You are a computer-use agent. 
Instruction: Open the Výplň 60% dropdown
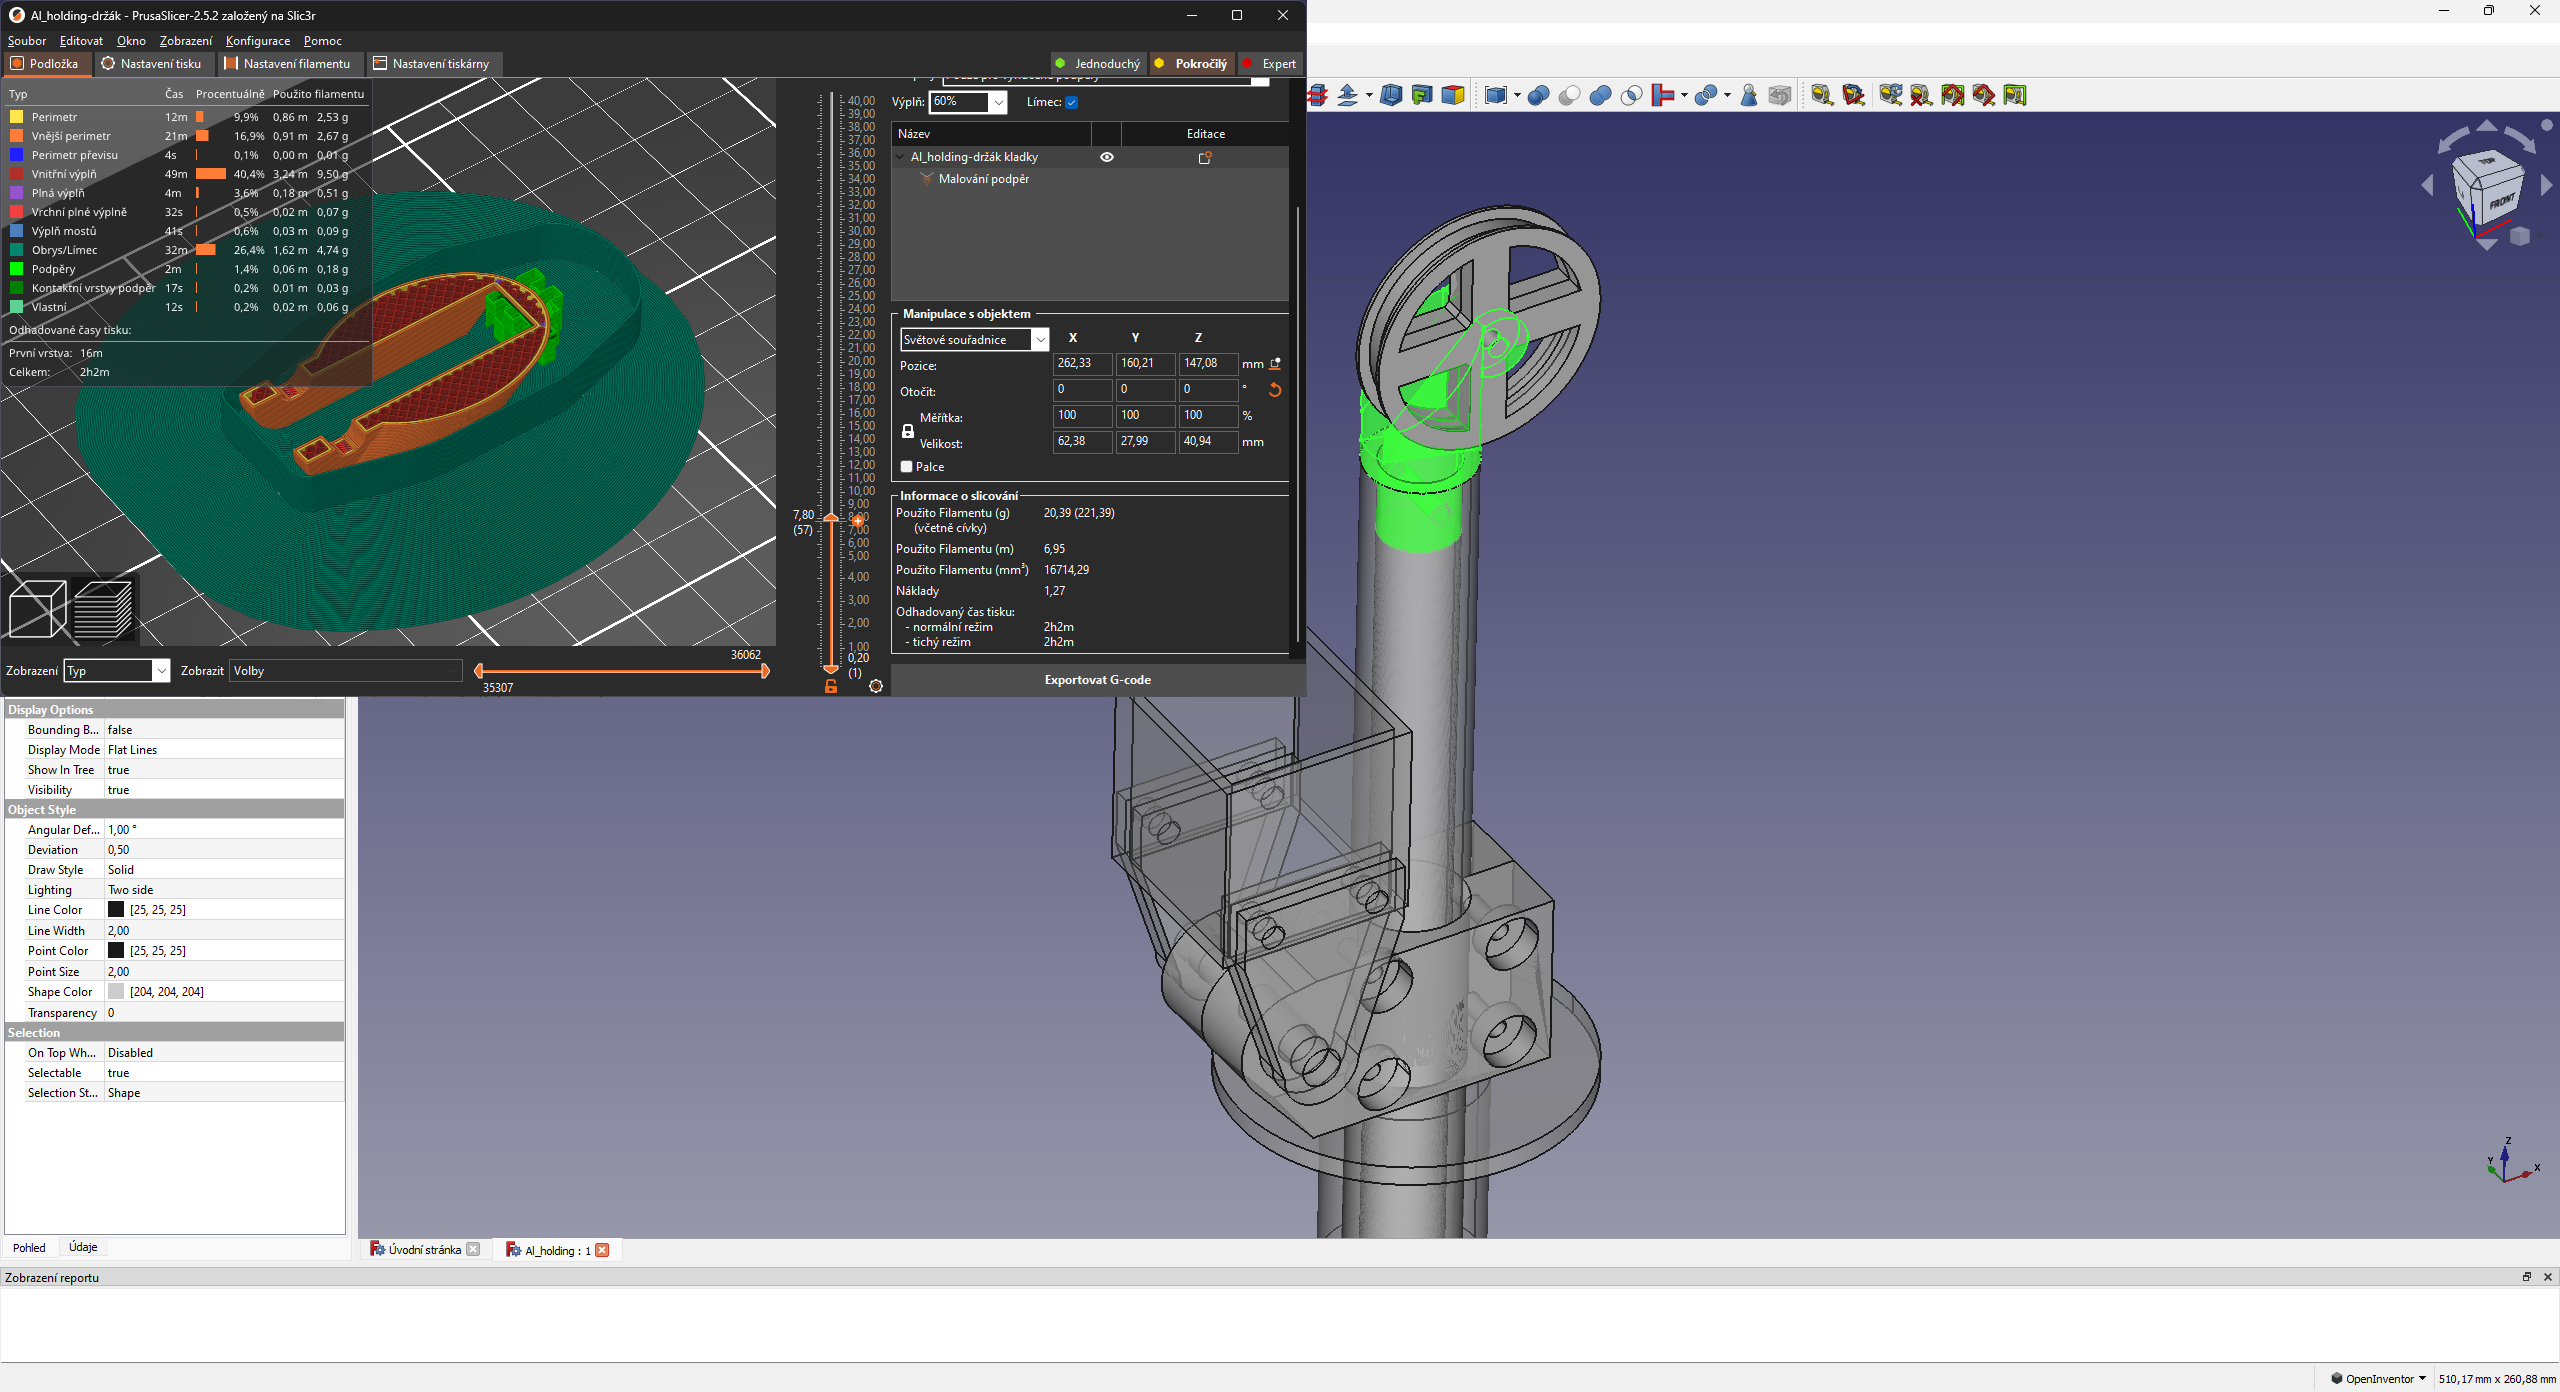(x=997, y=102)
